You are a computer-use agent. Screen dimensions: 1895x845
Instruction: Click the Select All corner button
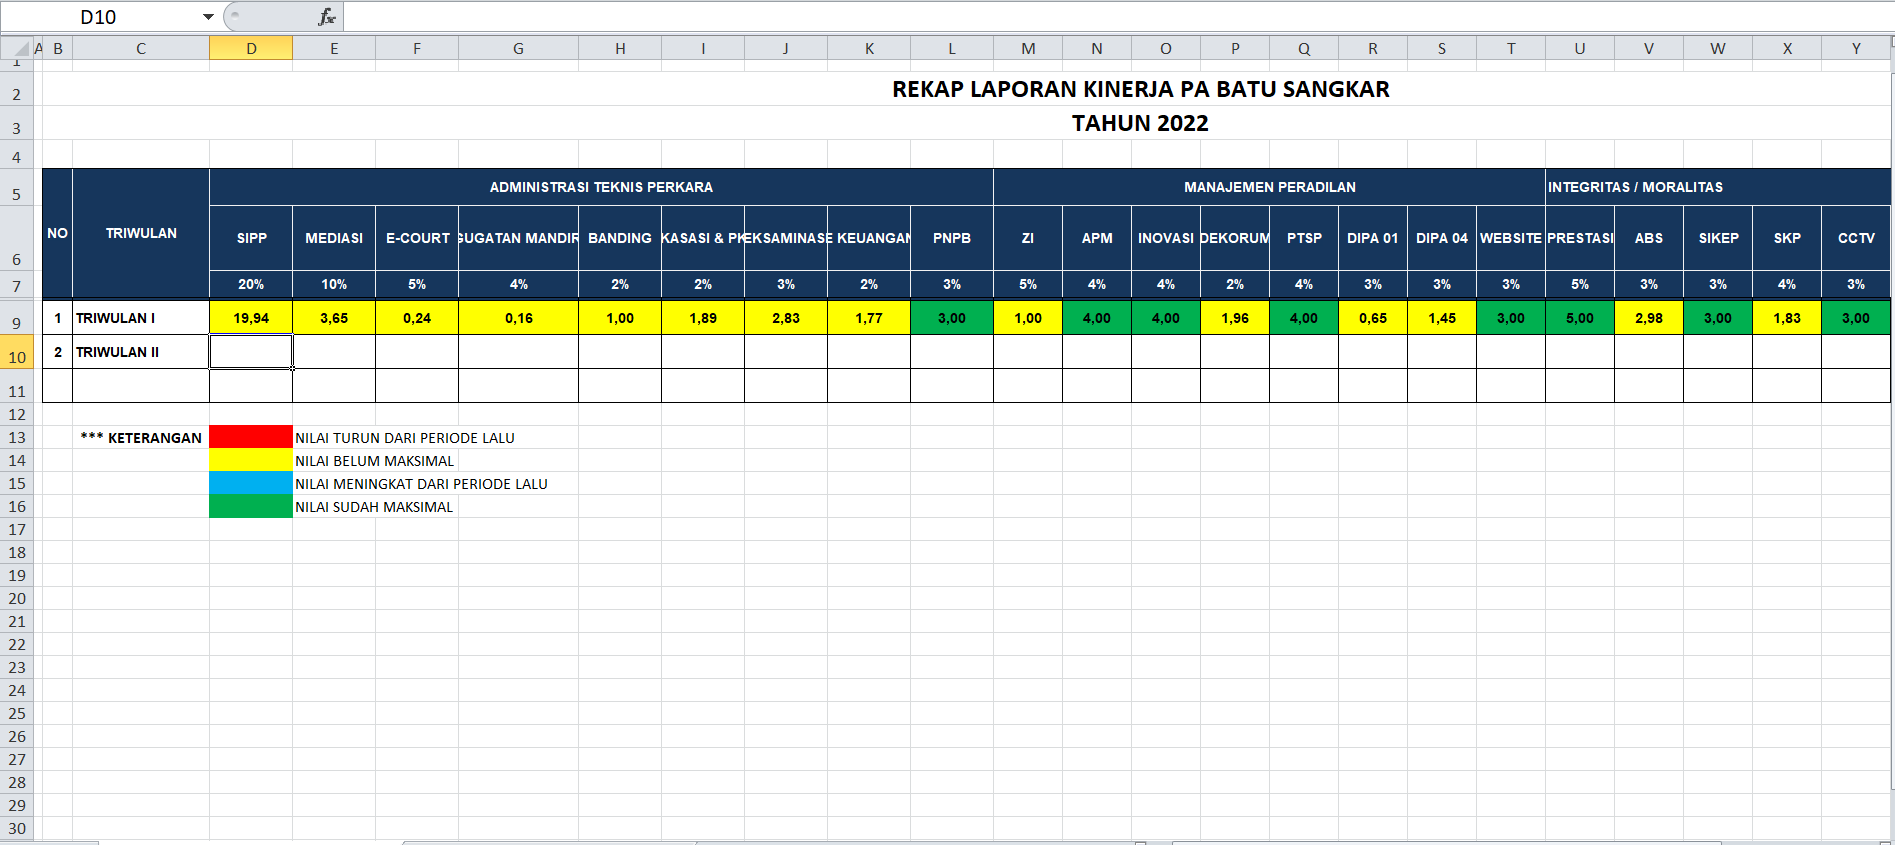(x=16, y=48)
